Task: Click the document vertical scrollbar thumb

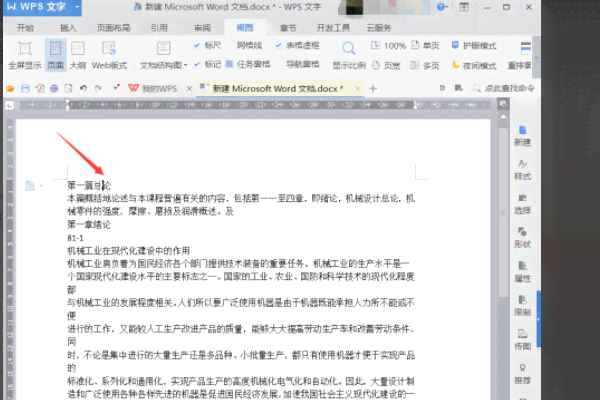Action: point(504,212)
